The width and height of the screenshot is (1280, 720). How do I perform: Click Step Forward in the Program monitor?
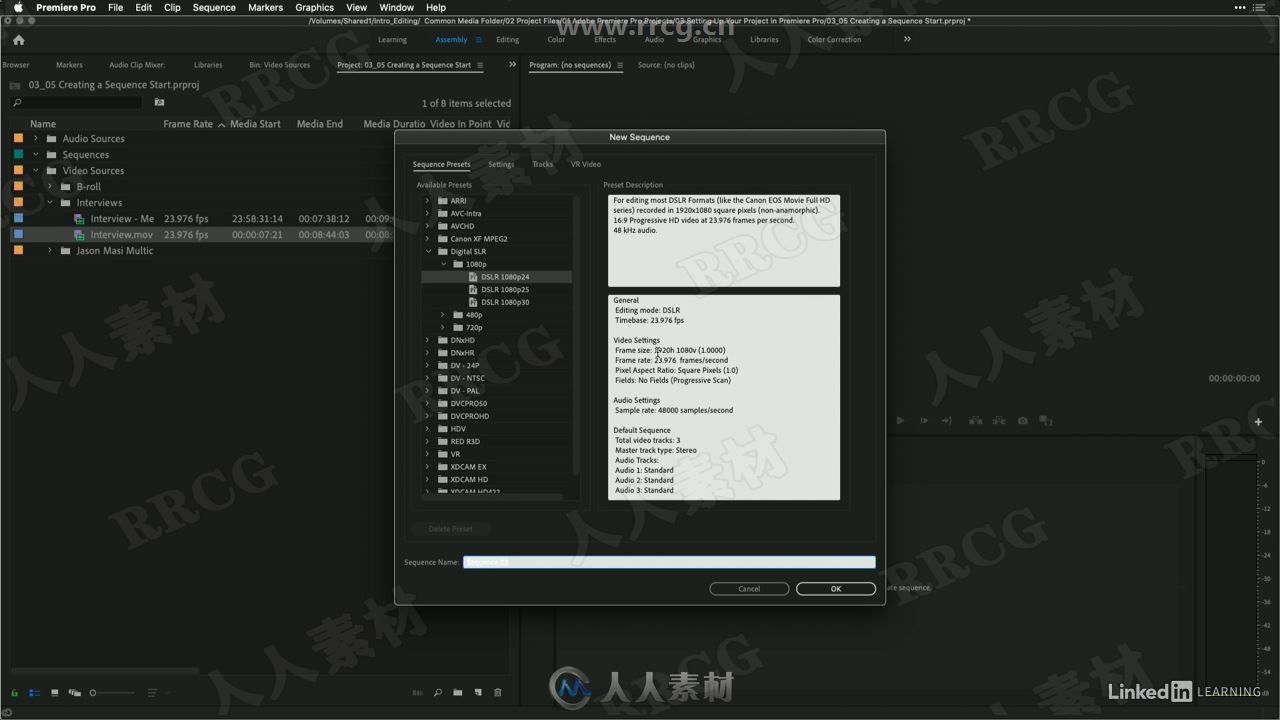[924, 421]
